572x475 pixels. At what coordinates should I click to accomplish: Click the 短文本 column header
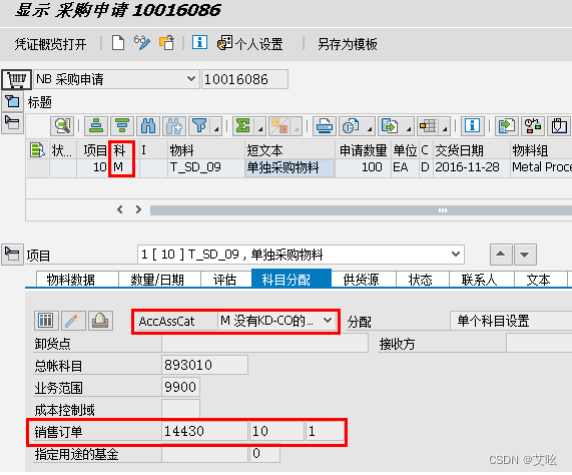pyautogui.click(x=290, y=150)
